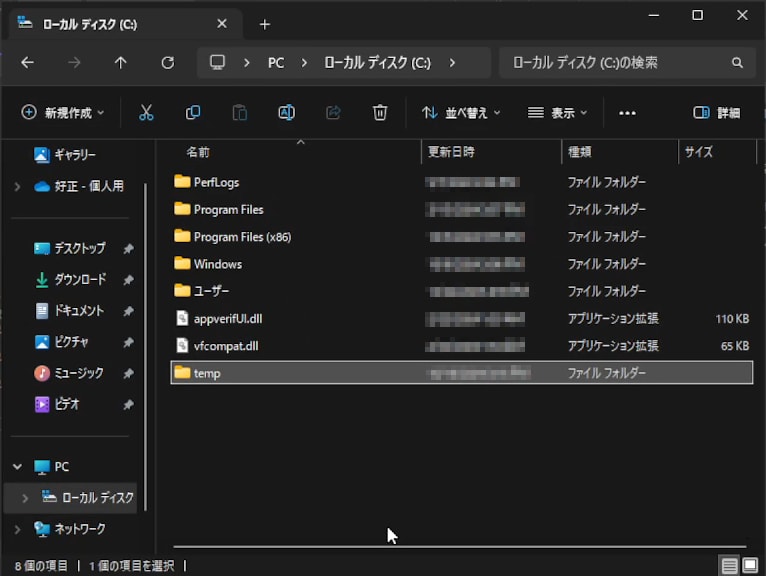Image resolution: width=766 pixels, height=576 pixels.
Task: Click the navigation pane vertical scrollbar
Action: (145, 347)
